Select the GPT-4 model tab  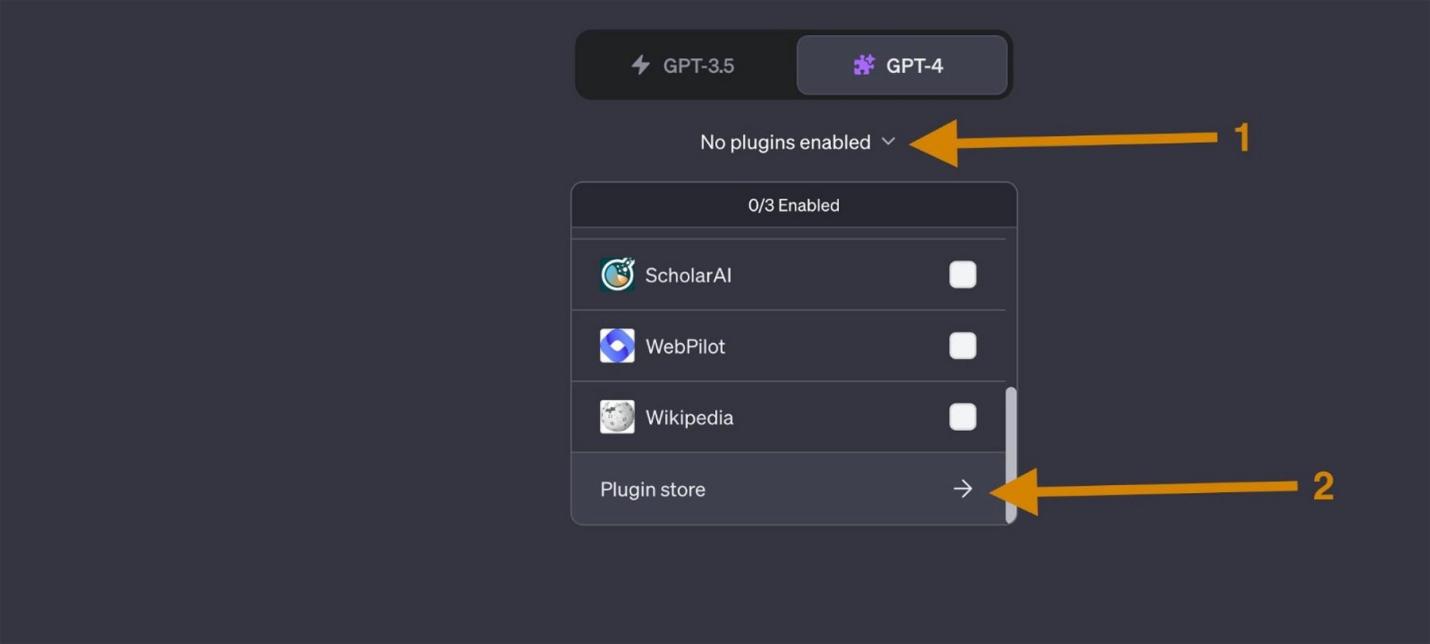900,65
